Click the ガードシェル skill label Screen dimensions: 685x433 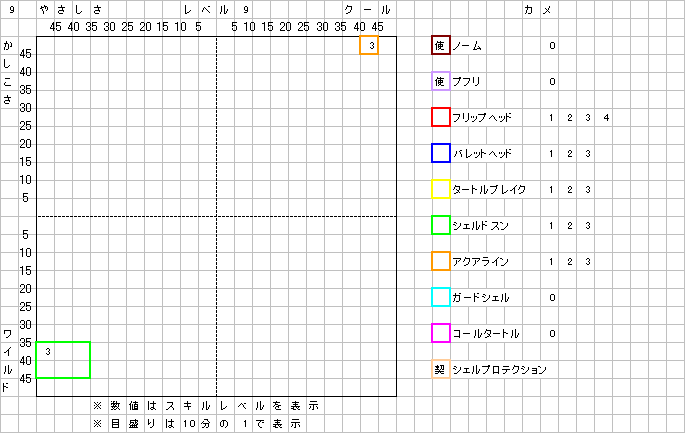481,298
